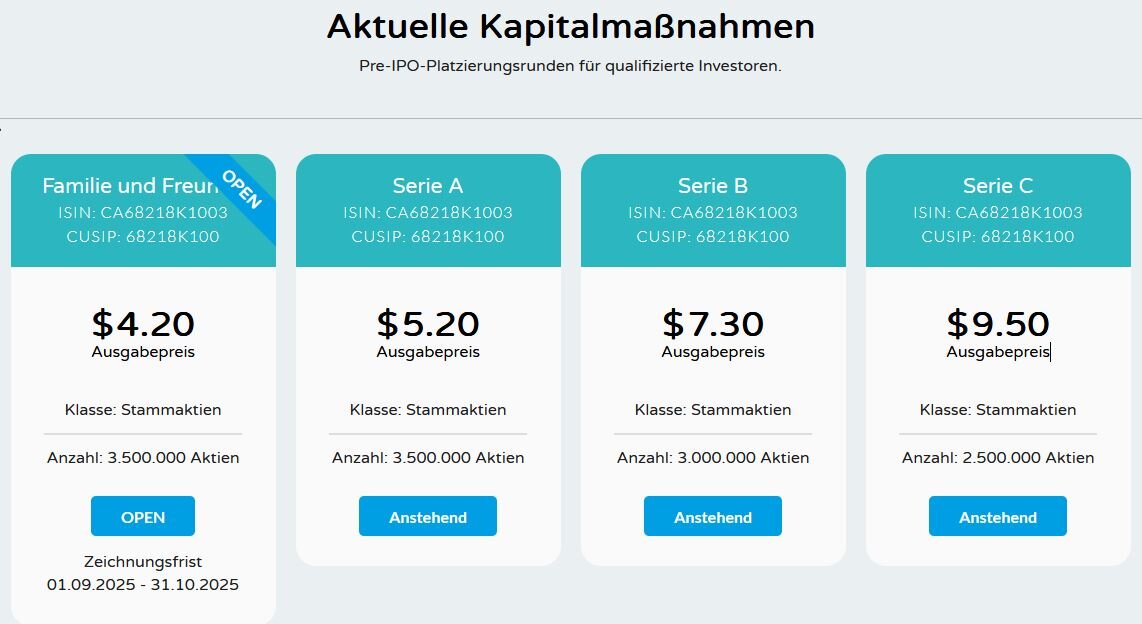
Task: Click the $4.20 issue price
Action: pyautogui.click(x=143, y=324)
